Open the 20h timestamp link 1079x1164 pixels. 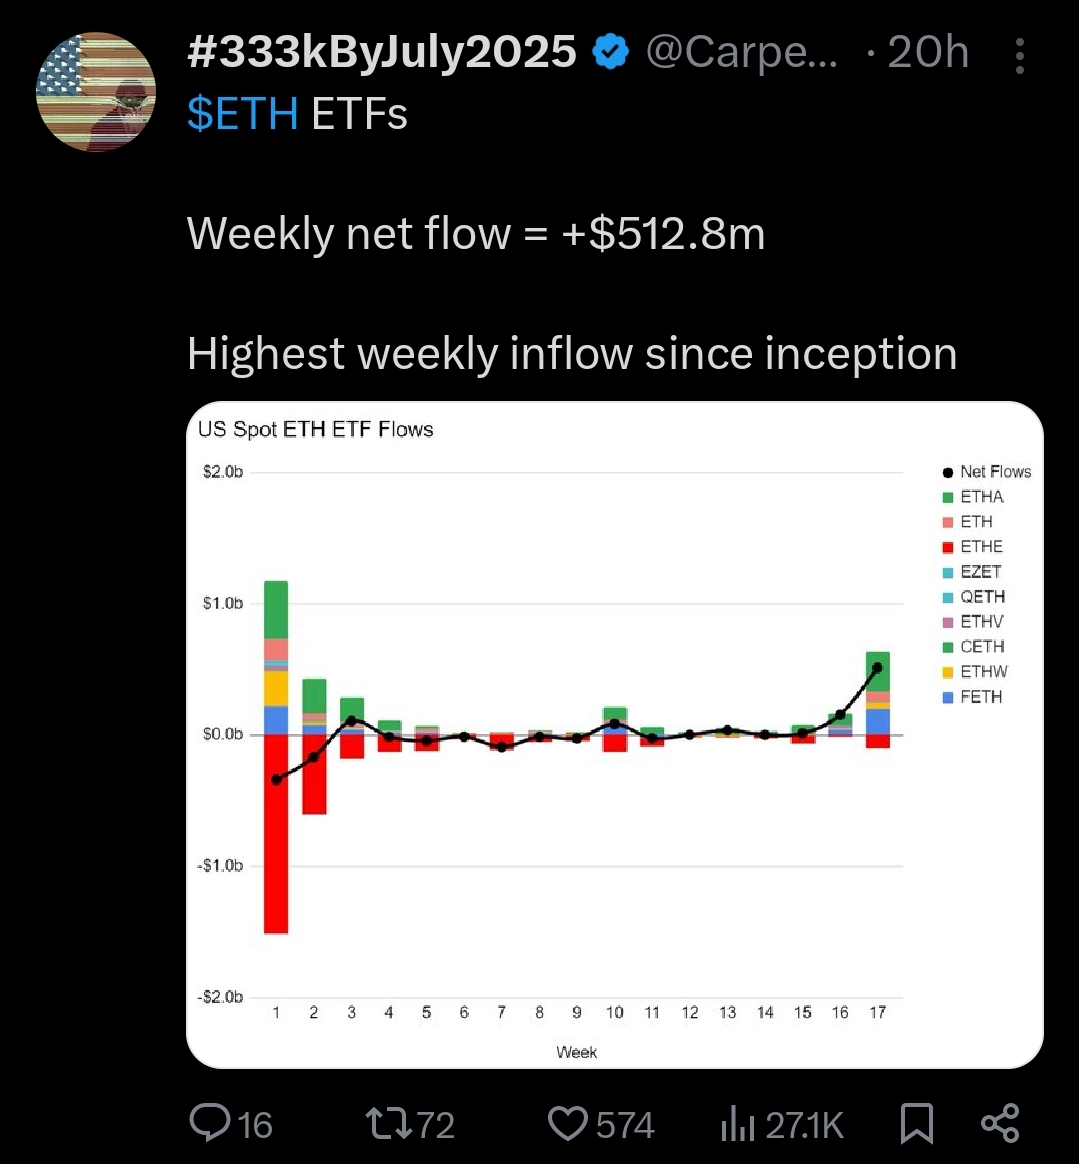928,53
